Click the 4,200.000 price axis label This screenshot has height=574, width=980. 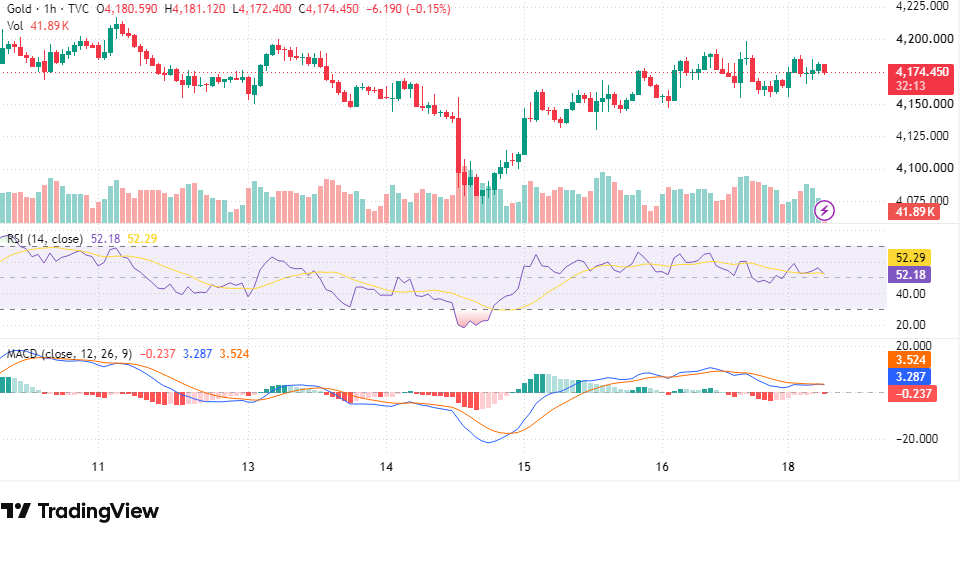pos(924,39)
